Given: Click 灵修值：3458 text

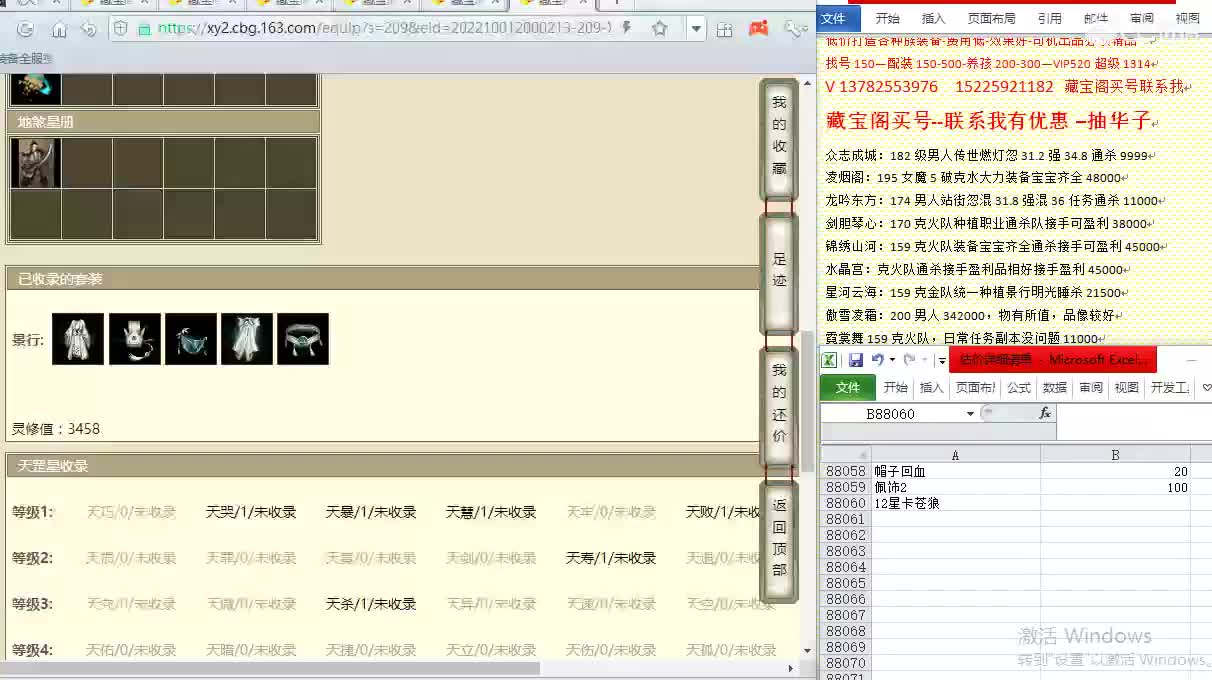Looking at the screenshot, I should [x=56, y=429].
